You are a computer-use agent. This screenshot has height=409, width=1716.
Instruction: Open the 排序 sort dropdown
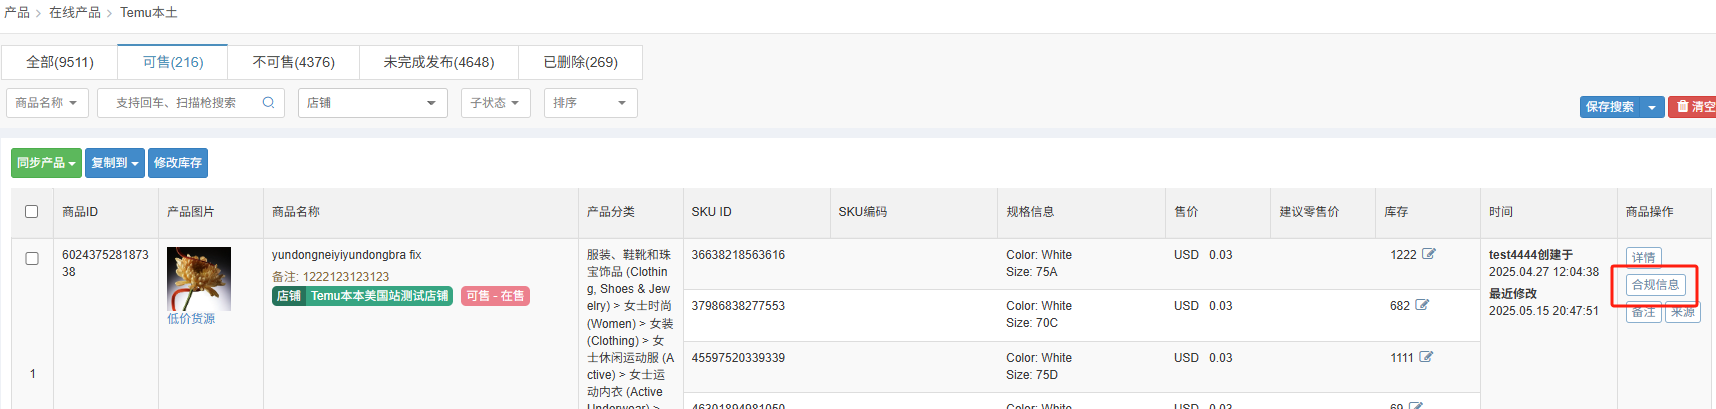[x=590, y=103]
